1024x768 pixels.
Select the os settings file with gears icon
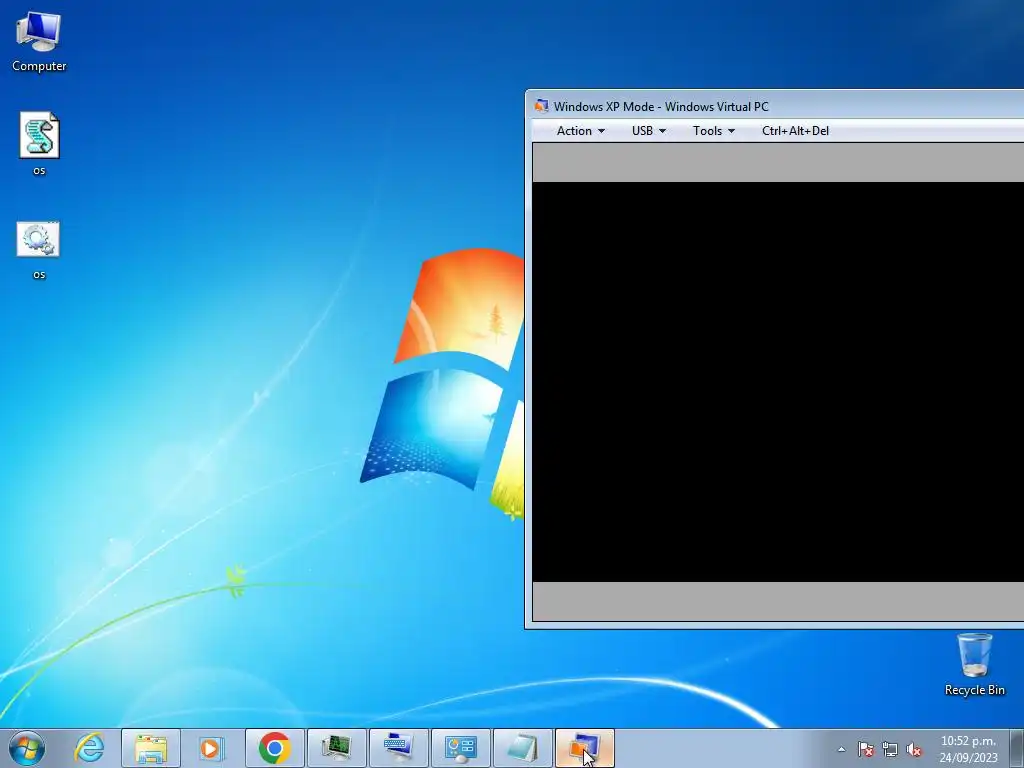click(39, 251)
